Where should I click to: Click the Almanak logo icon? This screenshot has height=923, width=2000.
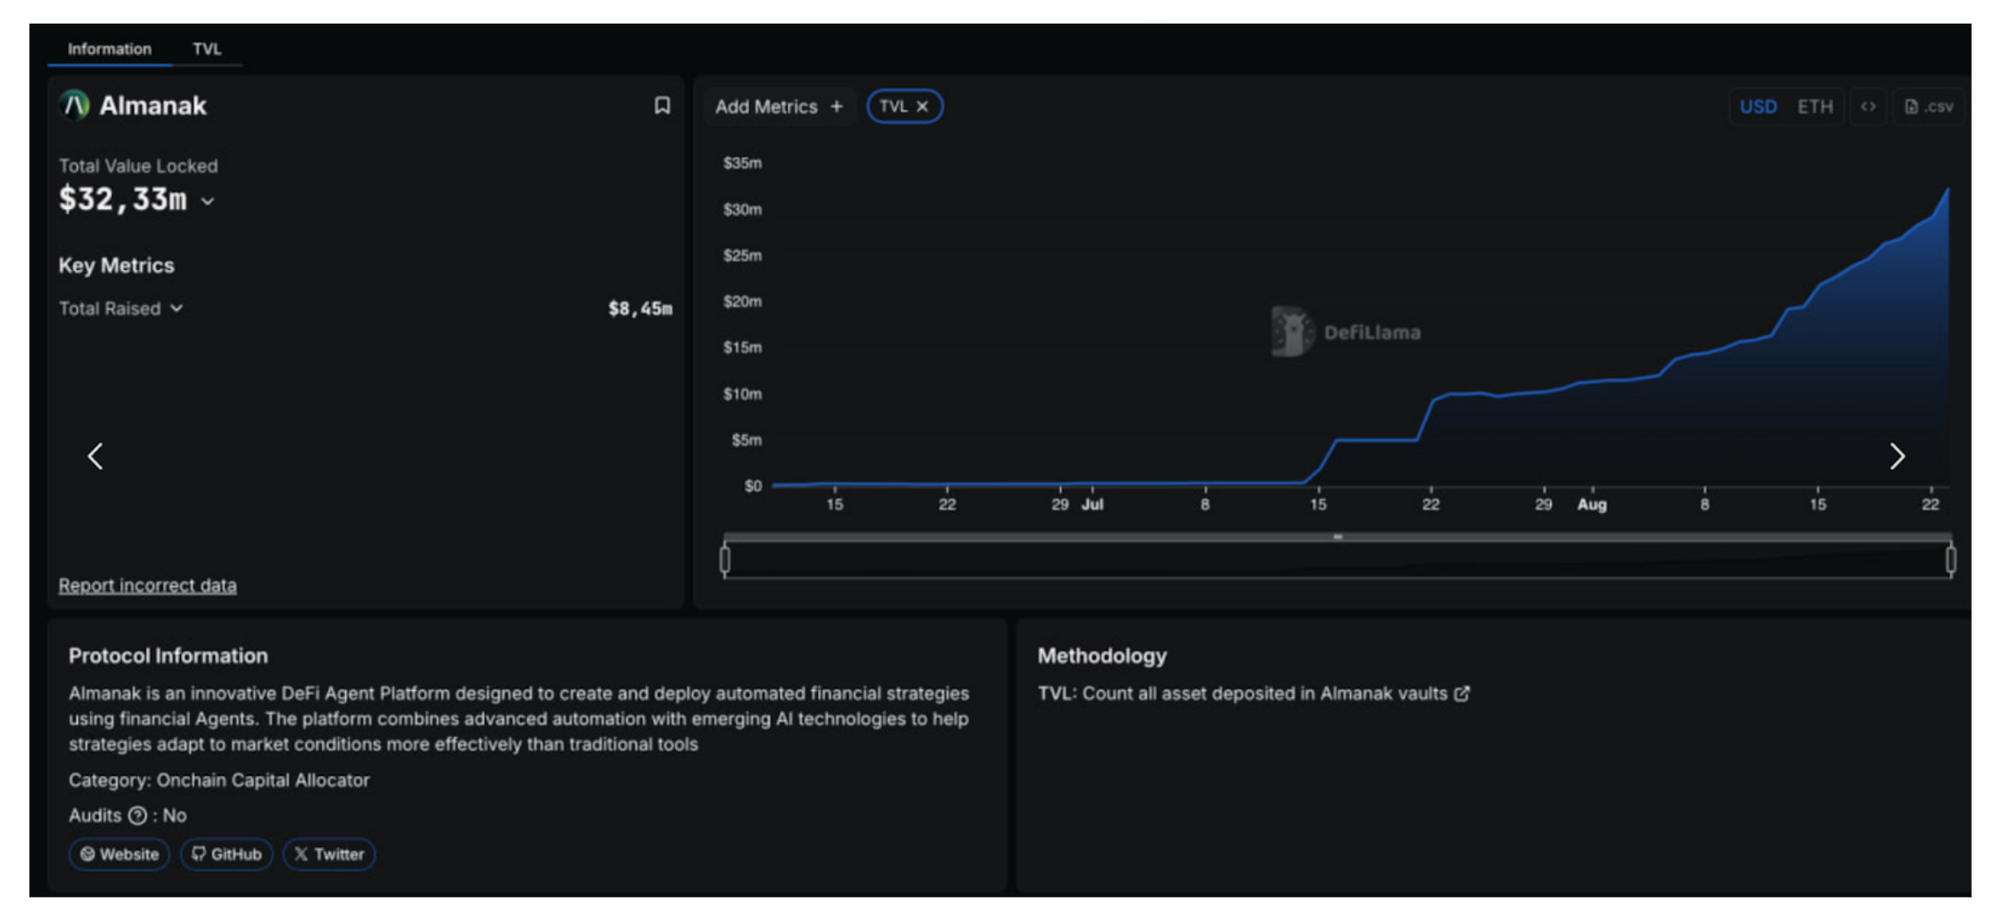[x=74, y=105]
